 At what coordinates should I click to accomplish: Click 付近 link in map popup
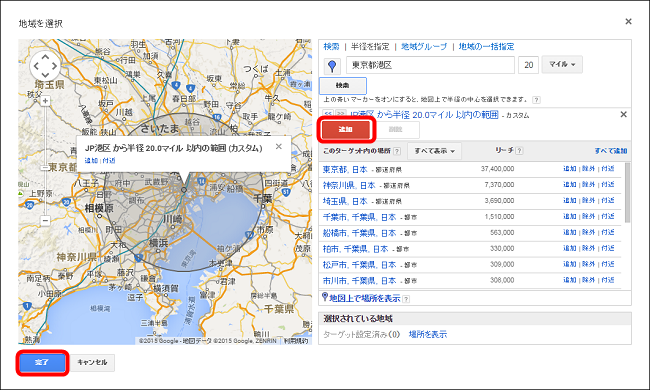coord(109,160)
